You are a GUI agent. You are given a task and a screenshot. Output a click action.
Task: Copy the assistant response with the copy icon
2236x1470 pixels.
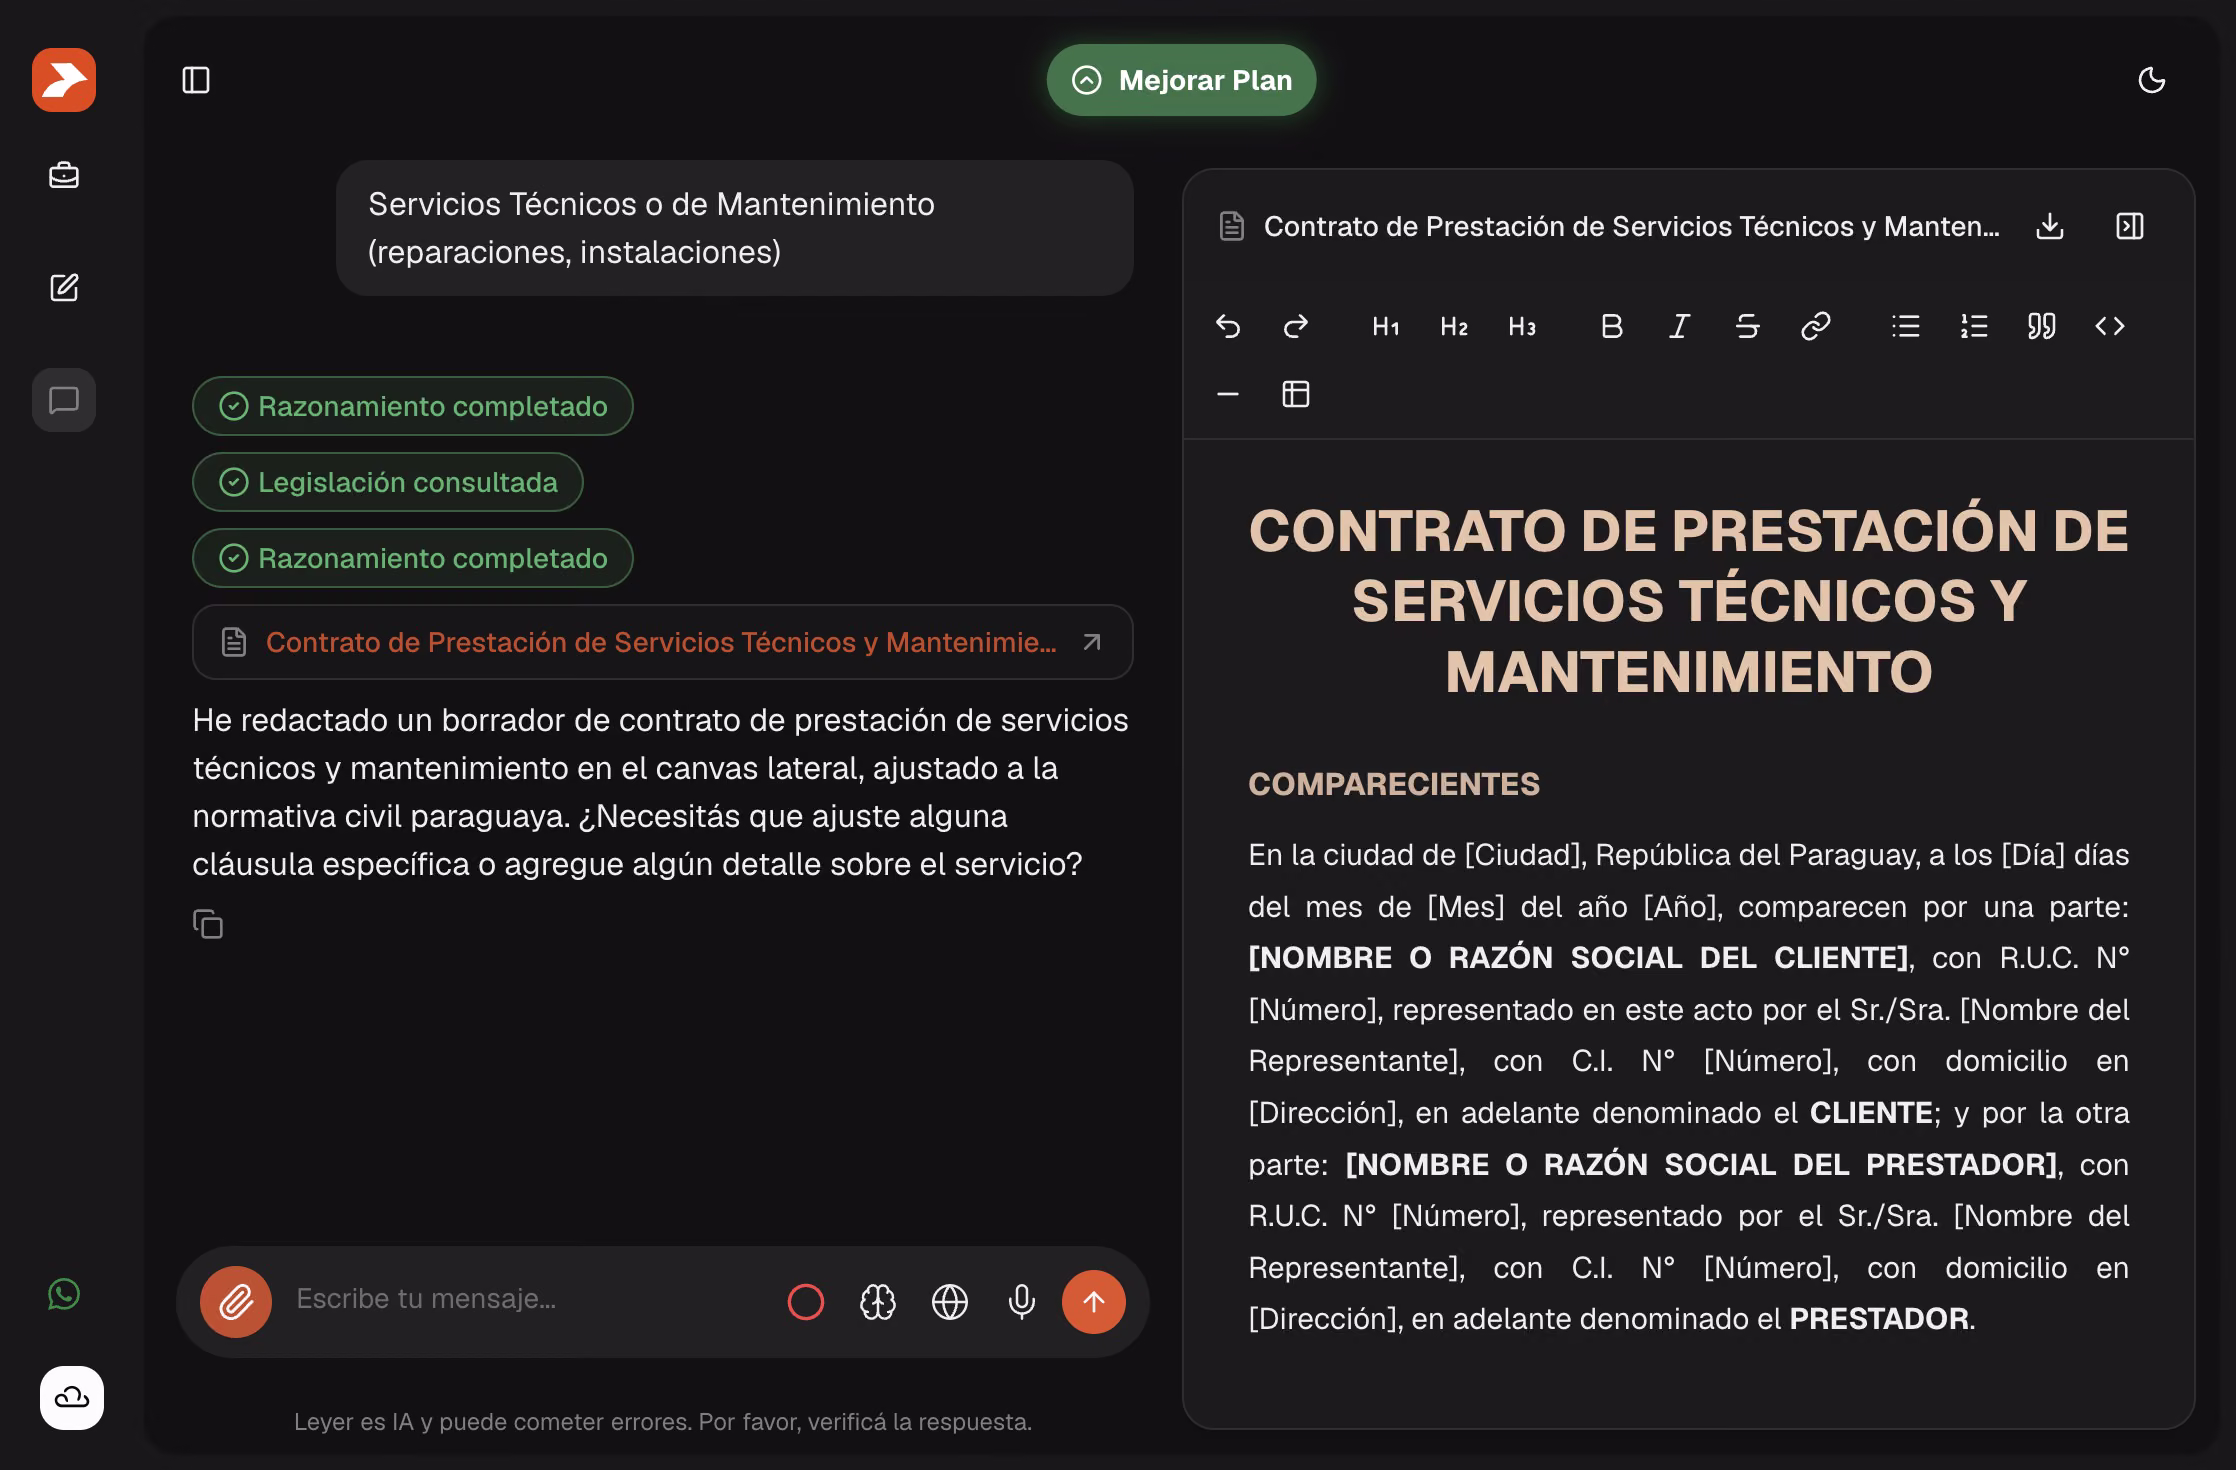[x=208, y=924]
